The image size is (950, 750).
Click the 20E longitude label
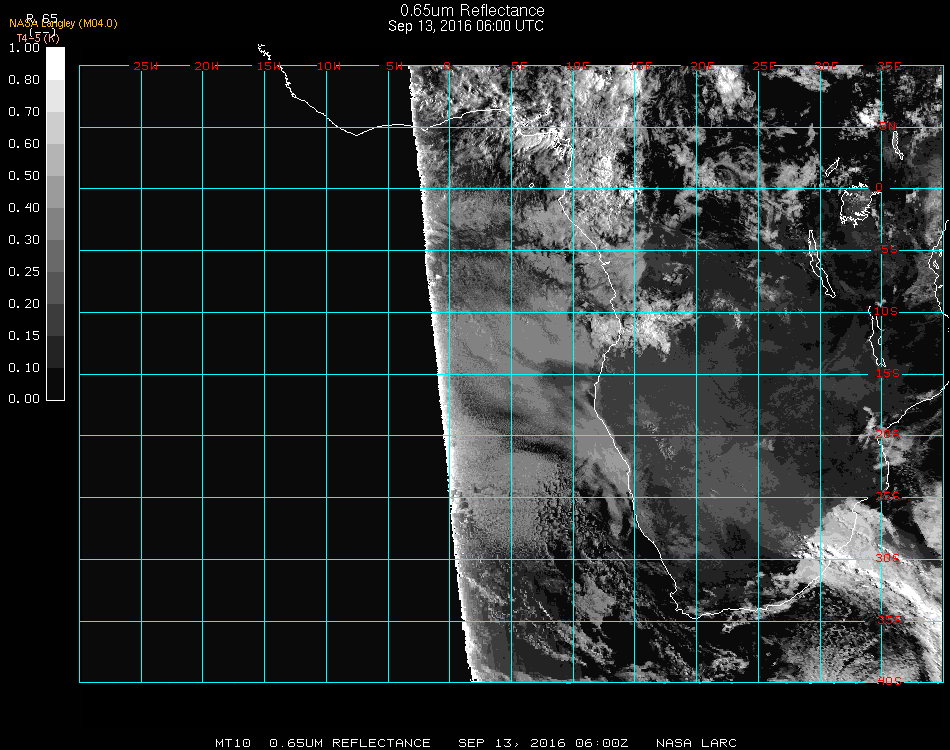[x=703, y=66]
